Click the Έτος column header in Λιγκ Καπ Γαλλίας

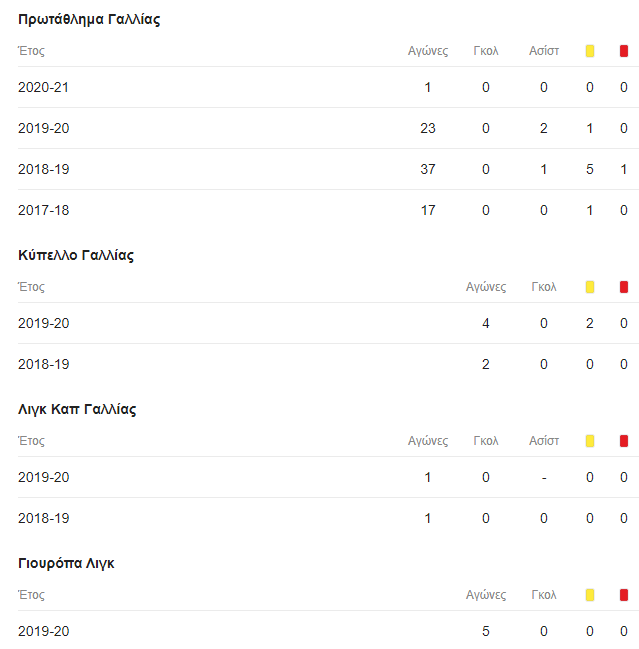click(x=31, y=441)
